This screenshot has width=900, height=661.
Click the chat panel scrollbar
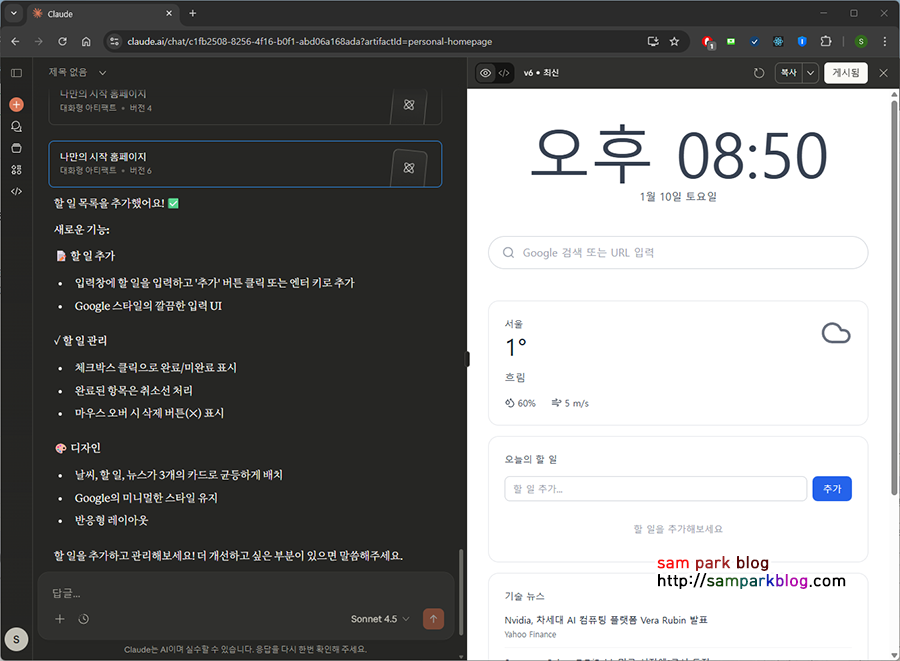click(460, 592)
